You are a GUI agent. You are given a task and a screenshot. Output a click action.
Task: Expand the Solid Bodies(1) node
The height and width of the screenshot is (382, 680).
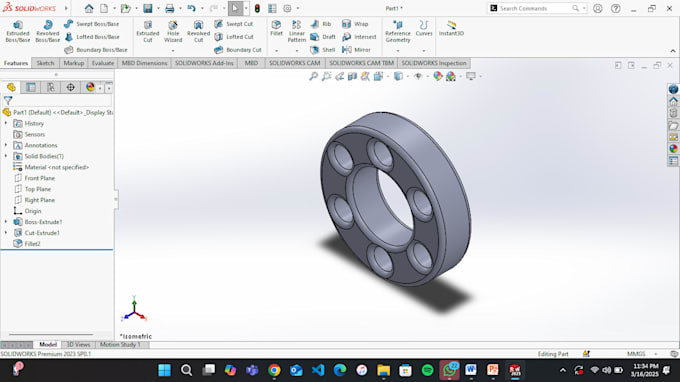coord(6,156)
